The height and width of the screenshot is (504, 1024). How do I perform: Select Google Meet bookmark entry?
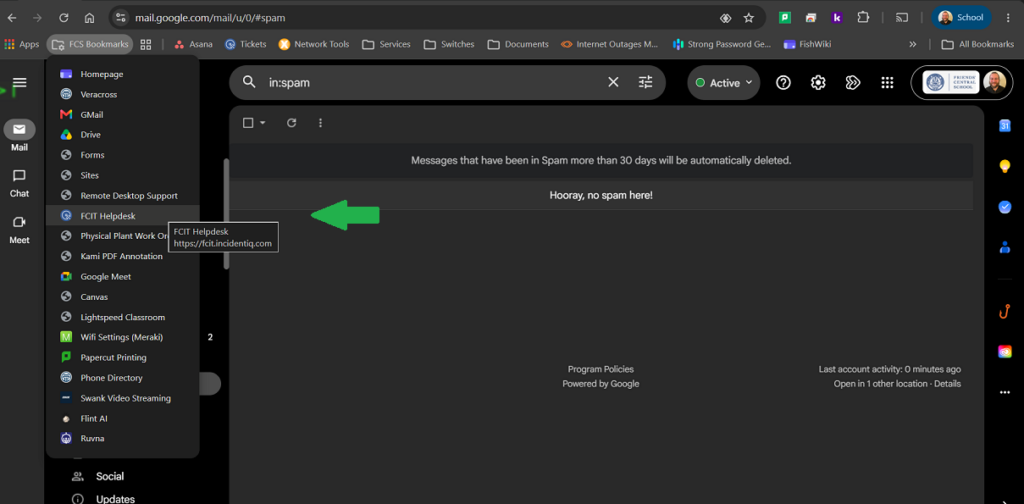pyautogui.click(x=123, y=277)
